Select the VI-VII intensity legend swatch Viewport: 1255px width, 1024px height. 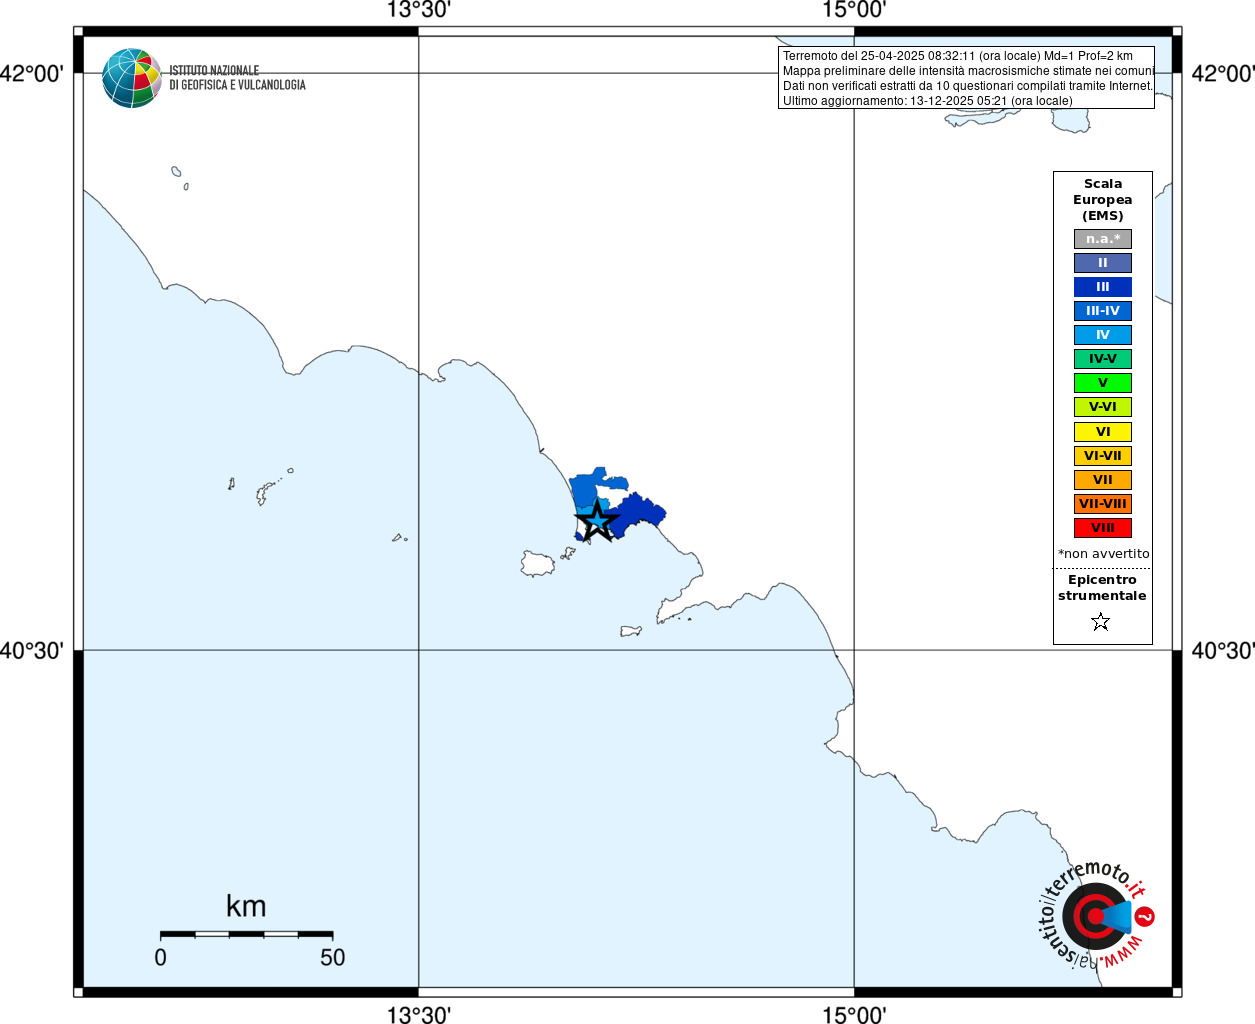pos(1103,456)
